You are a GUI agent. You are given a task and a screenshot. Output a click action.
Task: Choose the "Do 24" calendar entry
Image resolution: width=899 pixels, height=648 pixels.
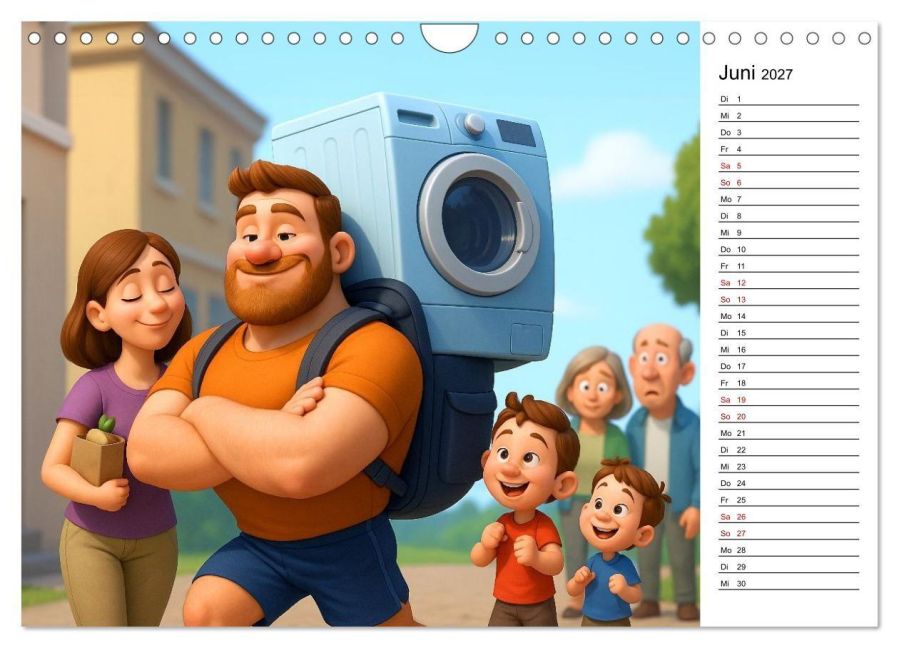789,483
